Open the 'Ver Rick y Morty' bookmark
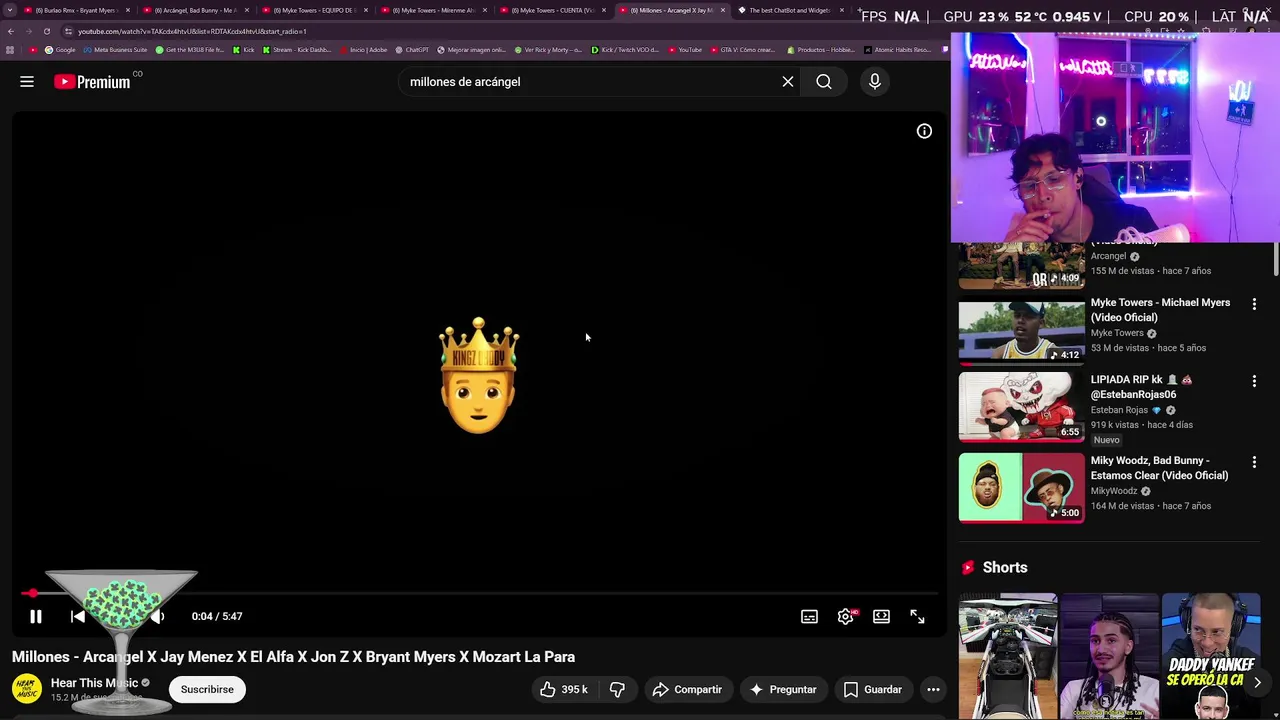Image resolution: width=1280 pixels, height=720 pixels. coord(548,50)
